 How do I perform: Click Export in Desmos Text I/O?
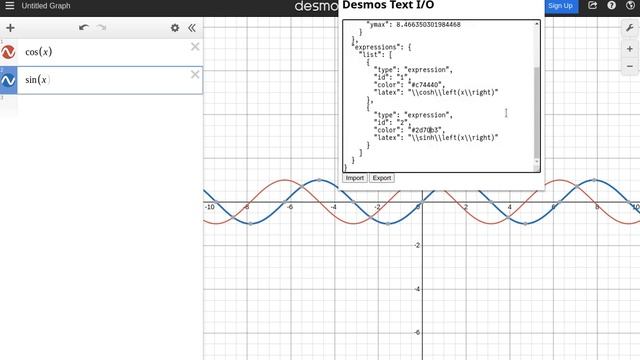click(382, 178)
